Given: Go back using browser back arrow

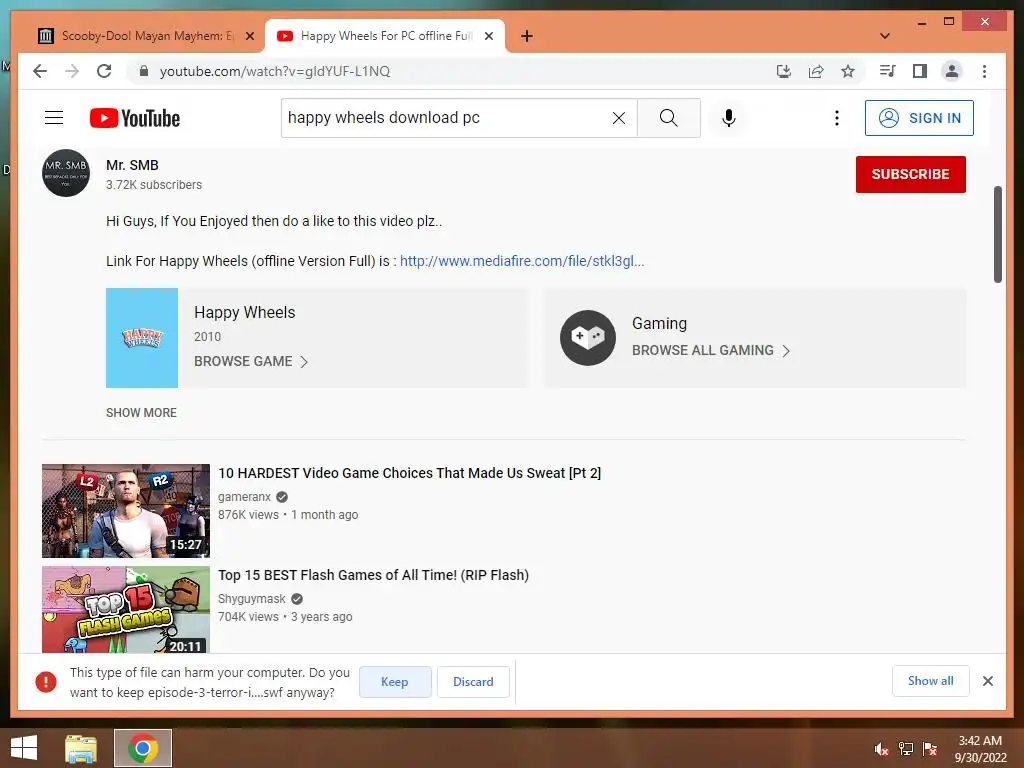Looking at the screenshot, I should coord(40,71).
